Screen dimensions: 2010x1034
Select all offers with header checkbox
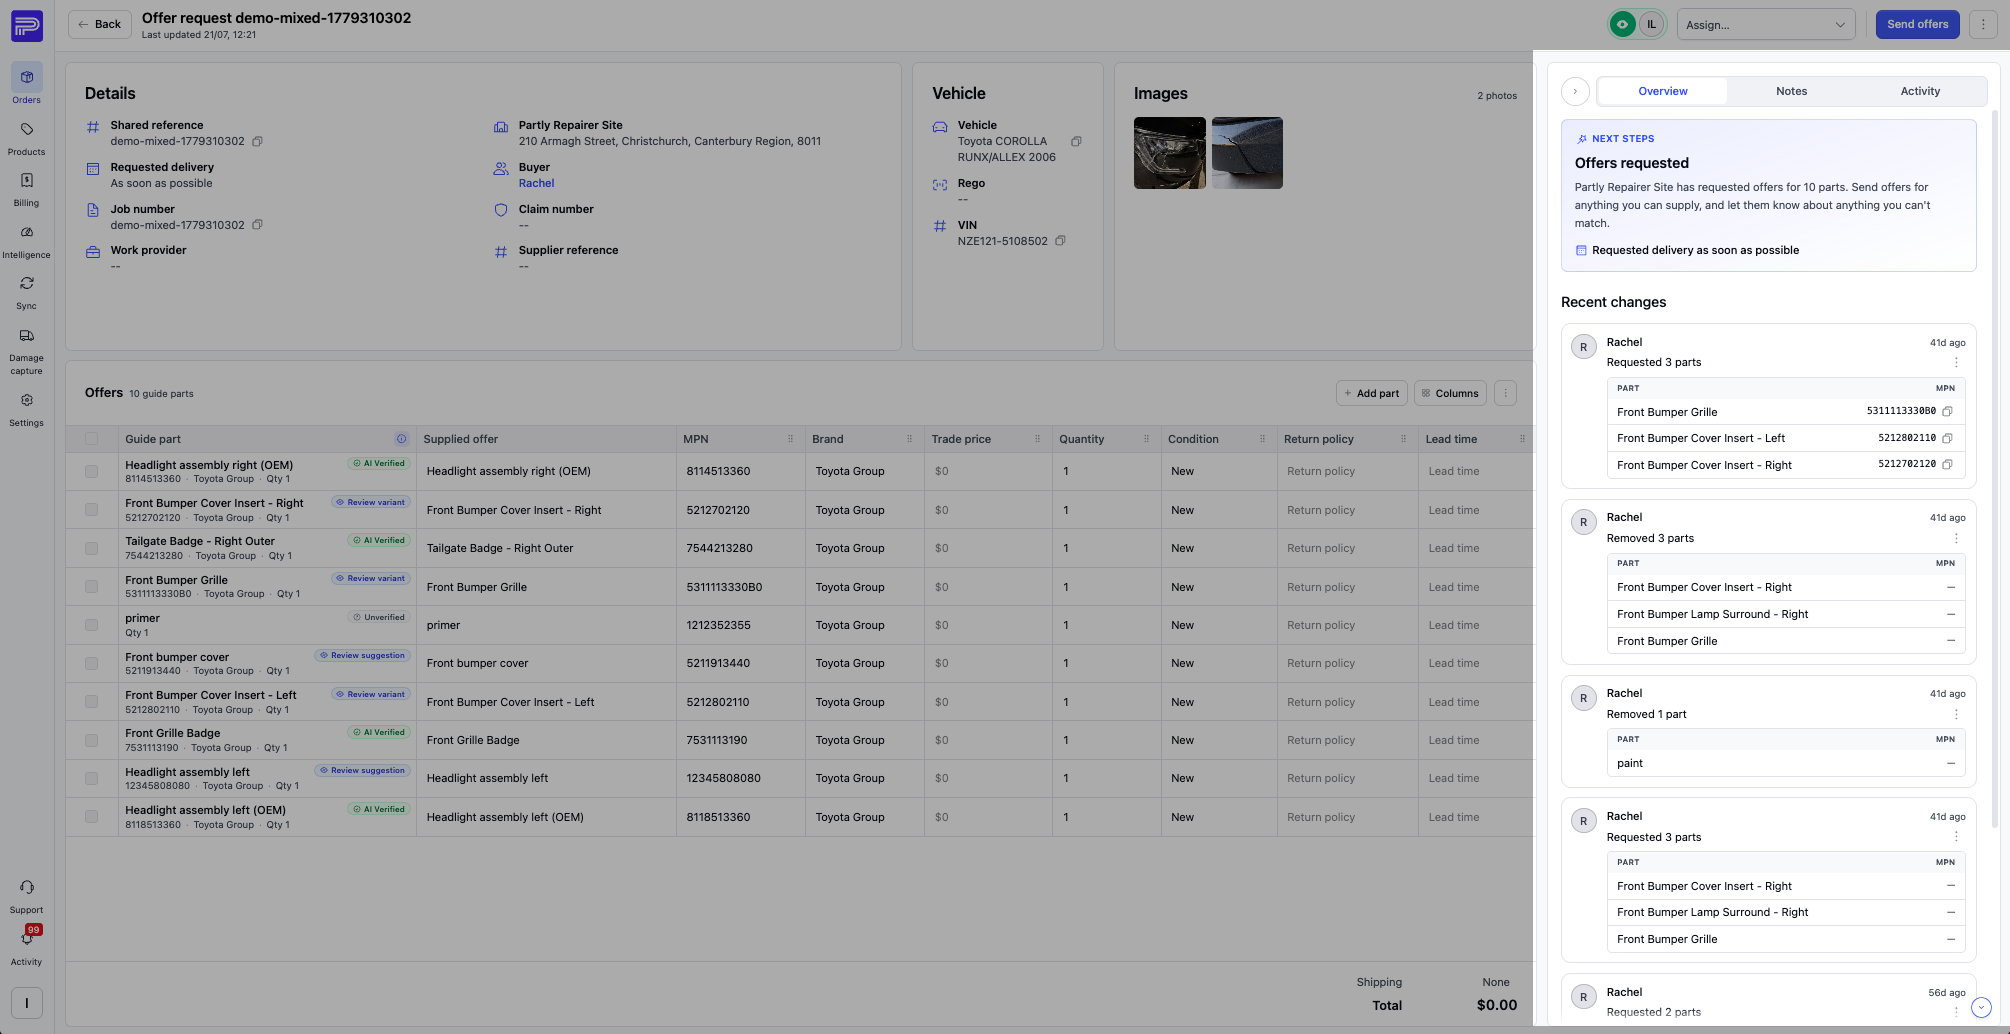pyautogui.click(x=92, y=439)
